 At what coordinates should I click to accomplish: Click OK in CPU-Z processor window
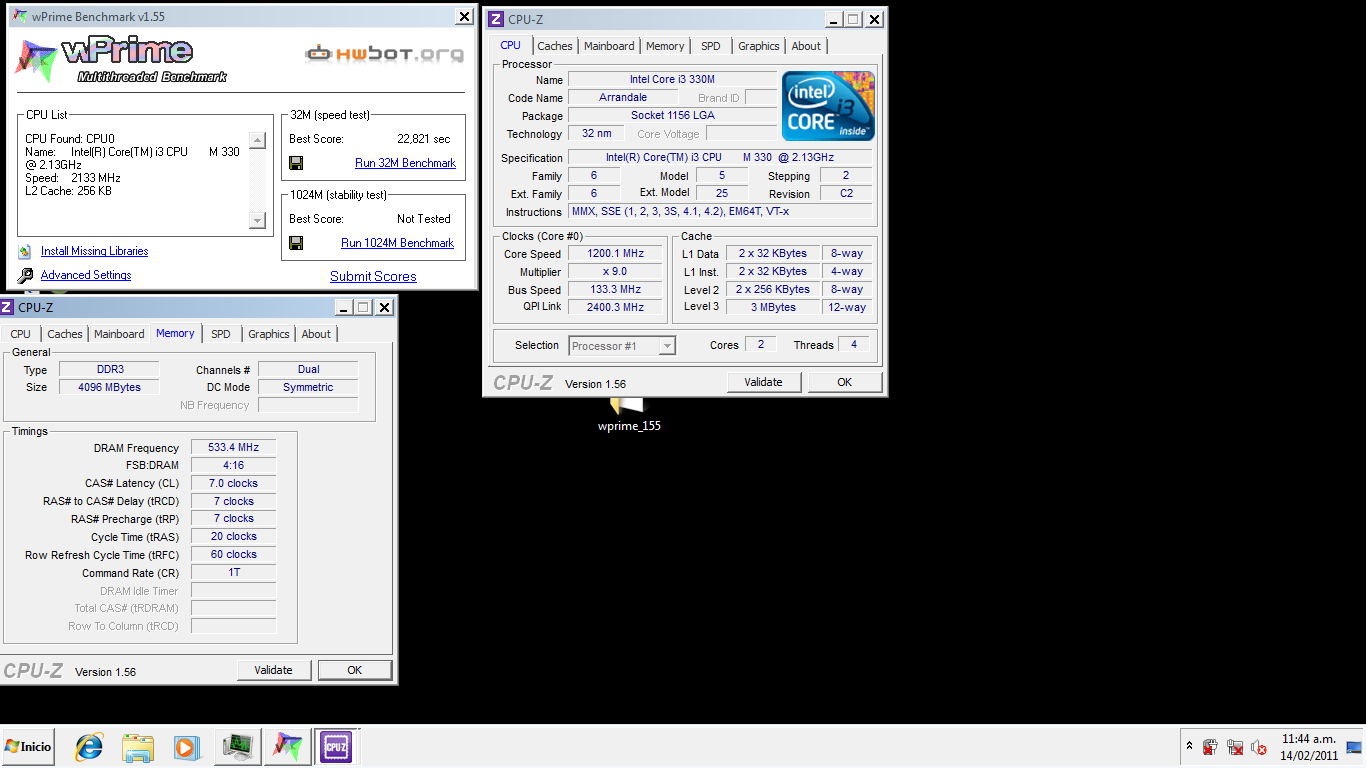[x=845, y=382]
